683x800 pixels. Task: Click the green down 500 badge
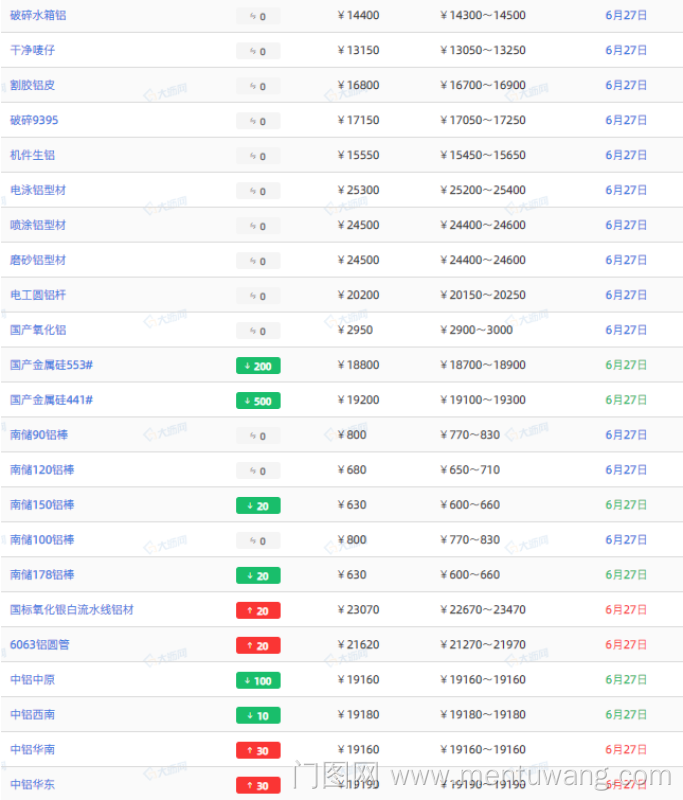pos(258,401)
